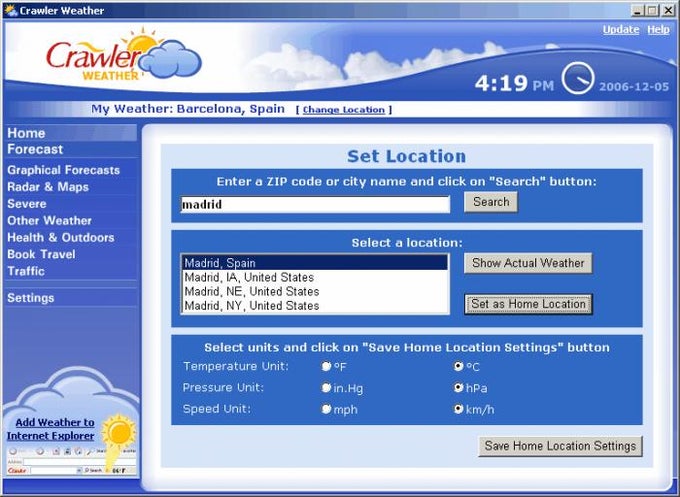Click the 4:19 PM time display
Screen dimensions: 680x497
pyautogui.click(x=514, y=83)
